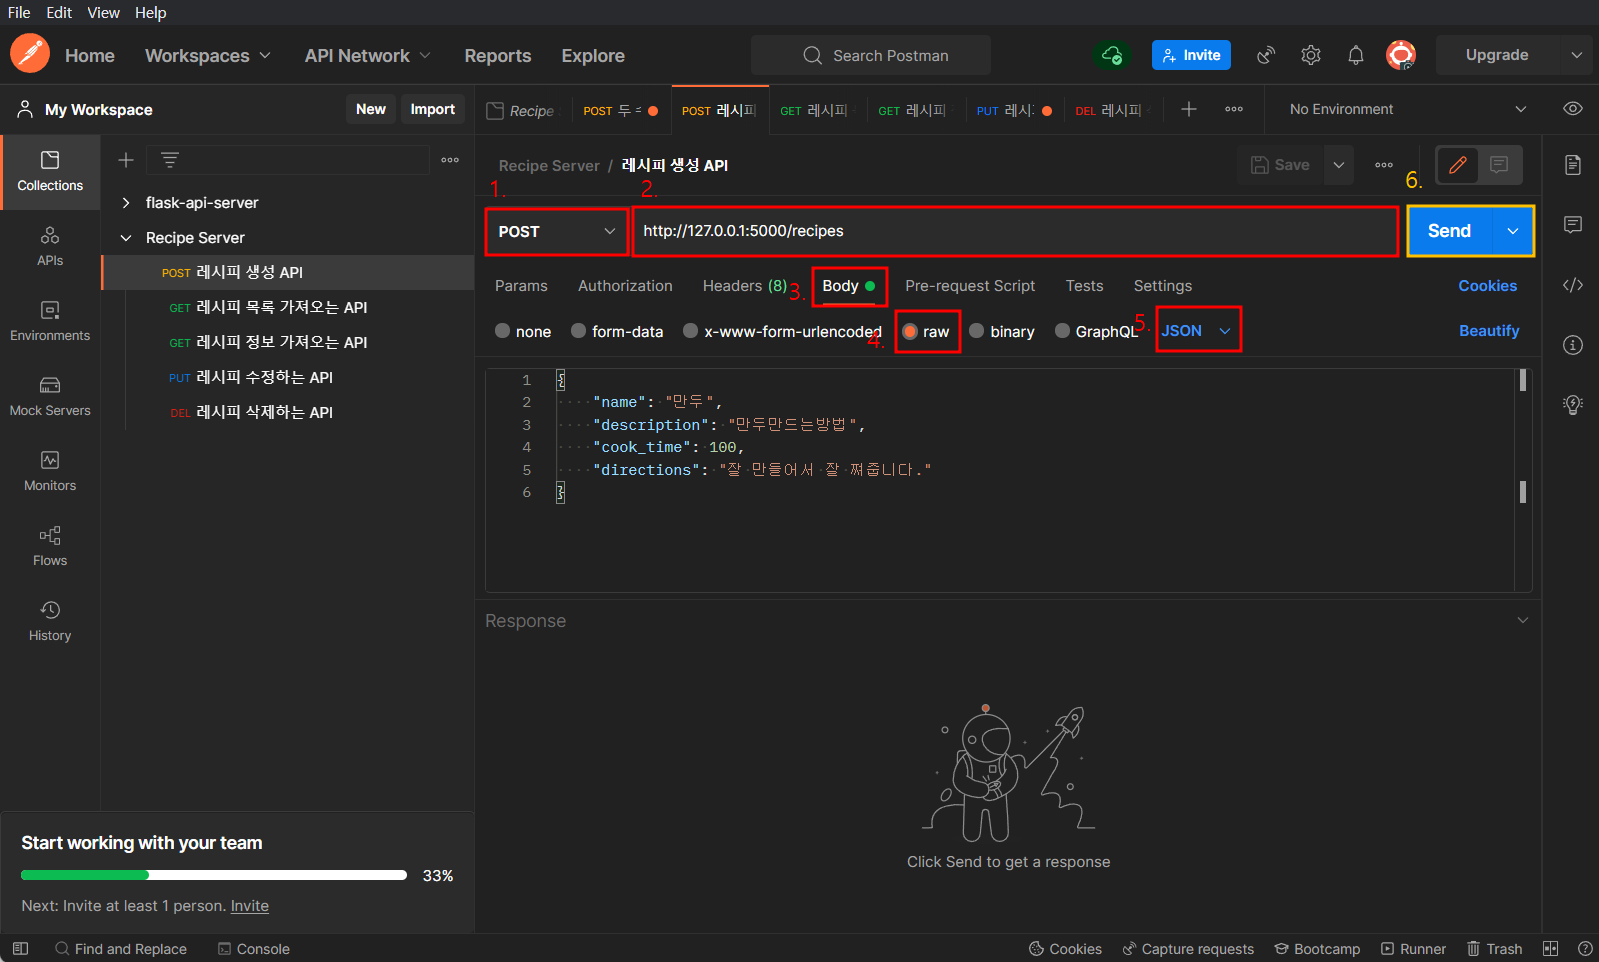
Task: Open the JSON format dropdown
Action: pyautogui.click(x=1197, y=330)
